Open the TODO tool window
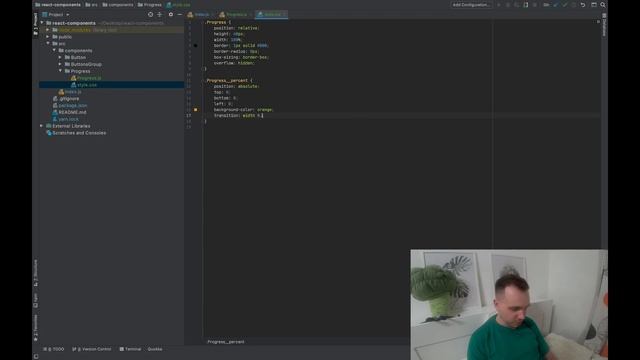 53,349
